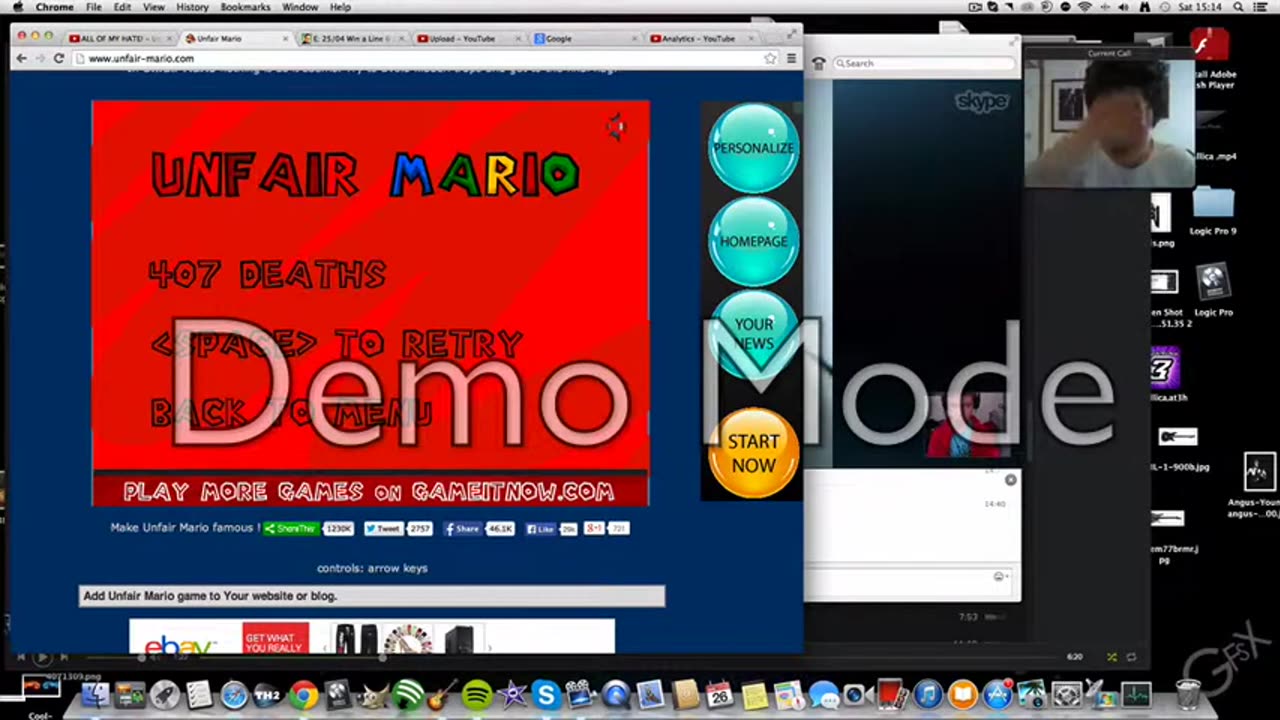This screenshot has height=720, width=1280.
Task: Open QuickTime Player in the dock
Action: tap(616, 694)
